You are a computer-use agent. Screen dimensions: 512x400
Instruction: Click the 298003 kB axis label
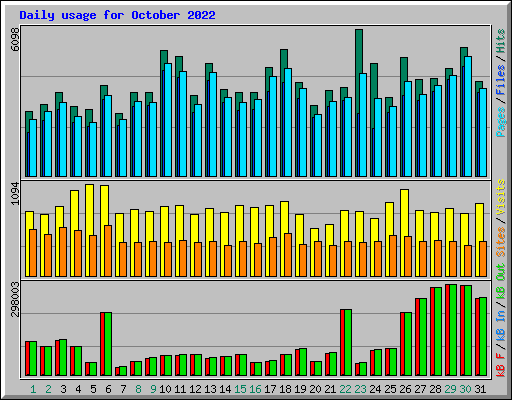[15, 300]
